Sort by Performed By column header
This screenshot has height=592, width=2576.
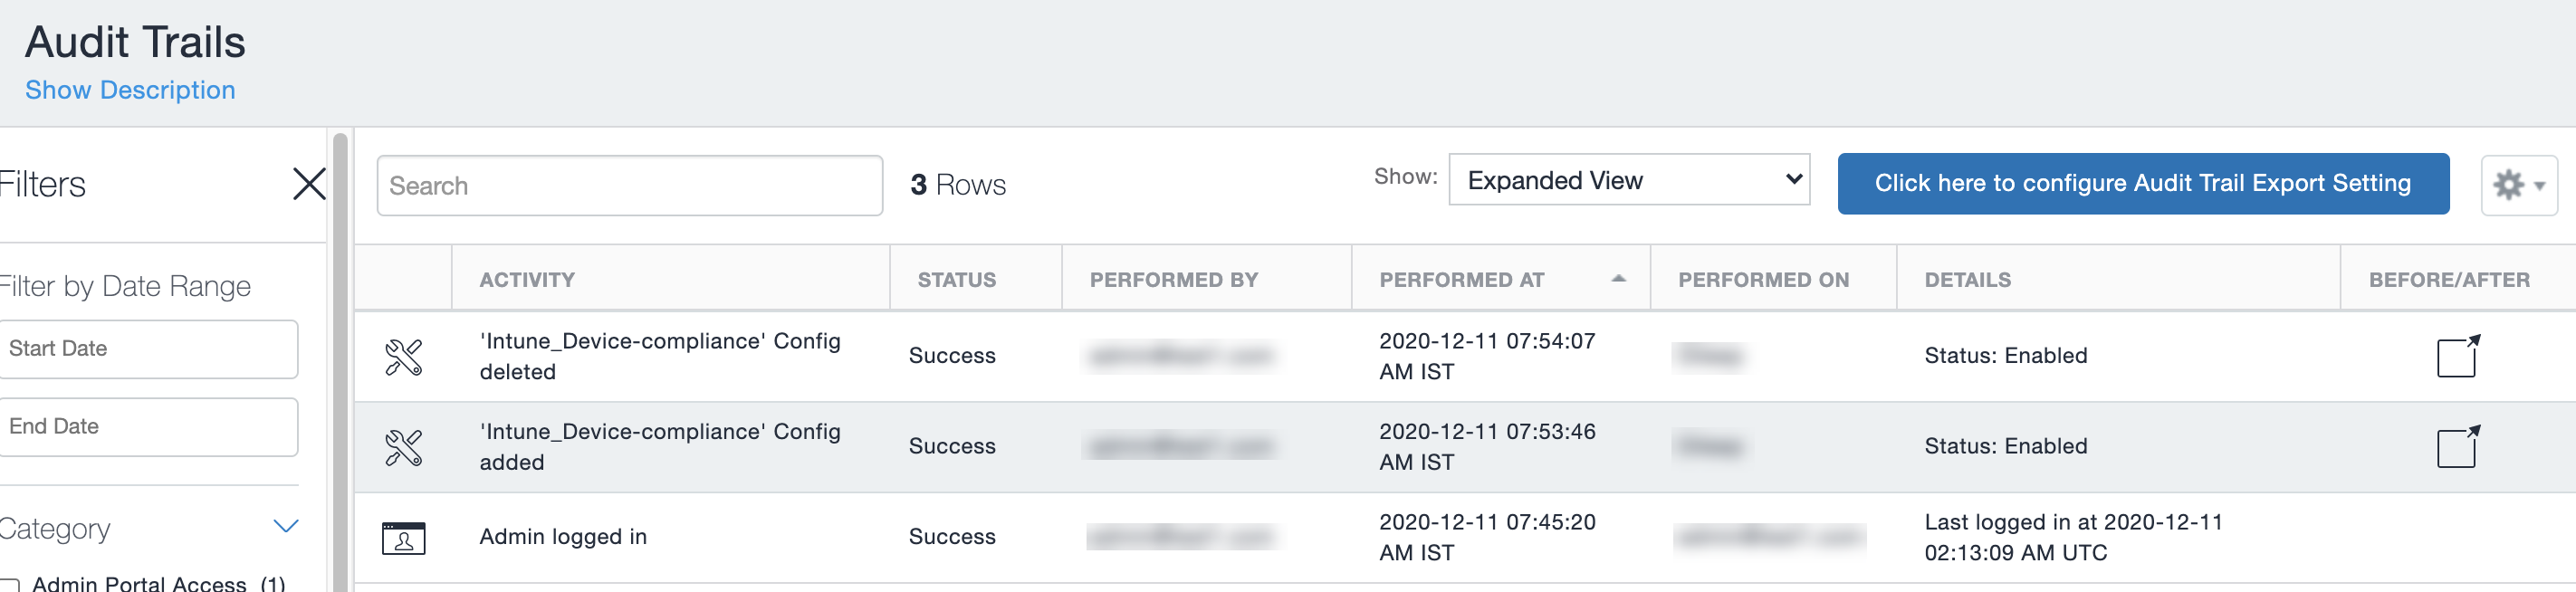point(1173,280)
